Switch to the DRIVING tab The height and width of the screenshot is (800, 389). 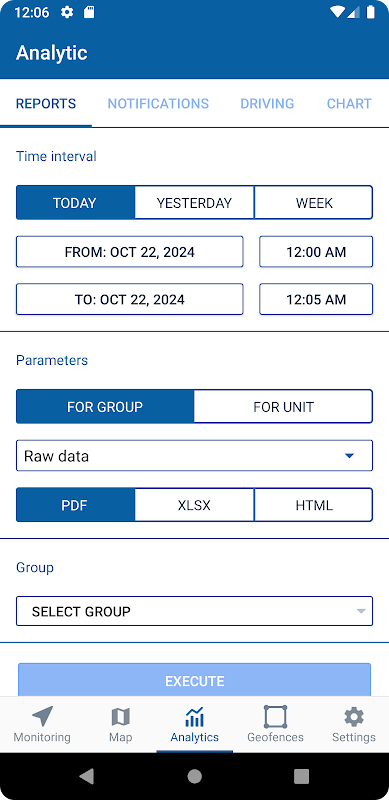click(x=268, y=104)
